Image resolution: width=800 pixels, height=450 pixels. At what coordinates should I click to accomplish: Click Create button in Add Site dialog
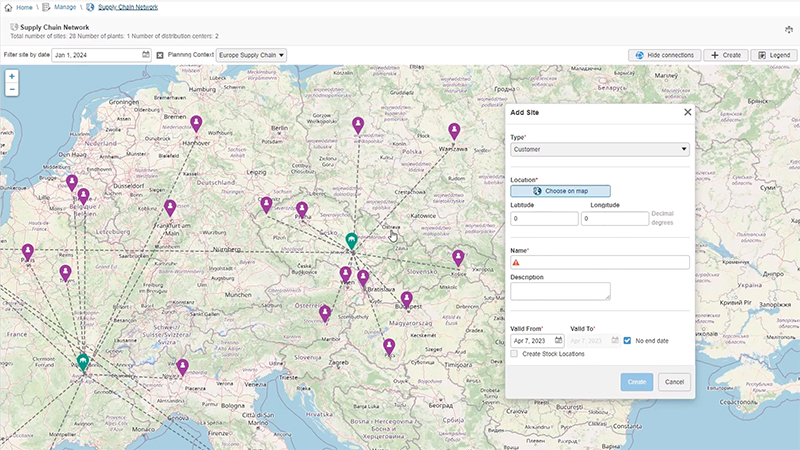[x=636, y=382]
